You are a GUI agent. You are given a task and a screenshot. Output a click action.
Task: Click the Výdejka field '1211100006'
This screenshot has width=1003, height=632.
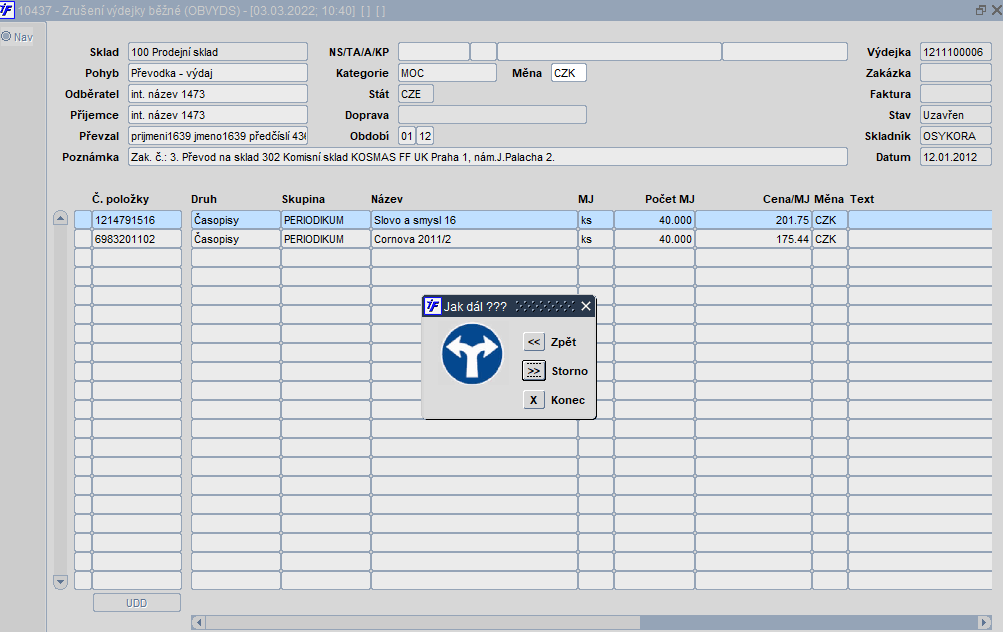(956, 52)
